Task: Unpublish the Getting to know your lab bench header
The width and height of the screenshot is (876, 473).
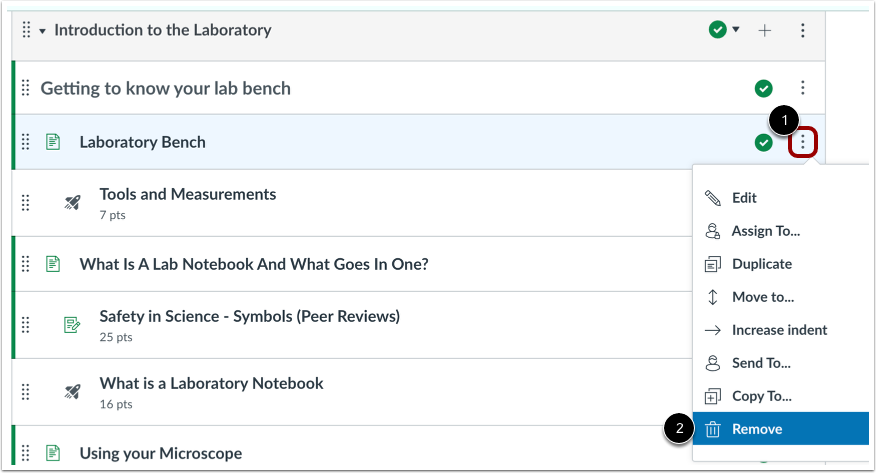Action: 764,89
